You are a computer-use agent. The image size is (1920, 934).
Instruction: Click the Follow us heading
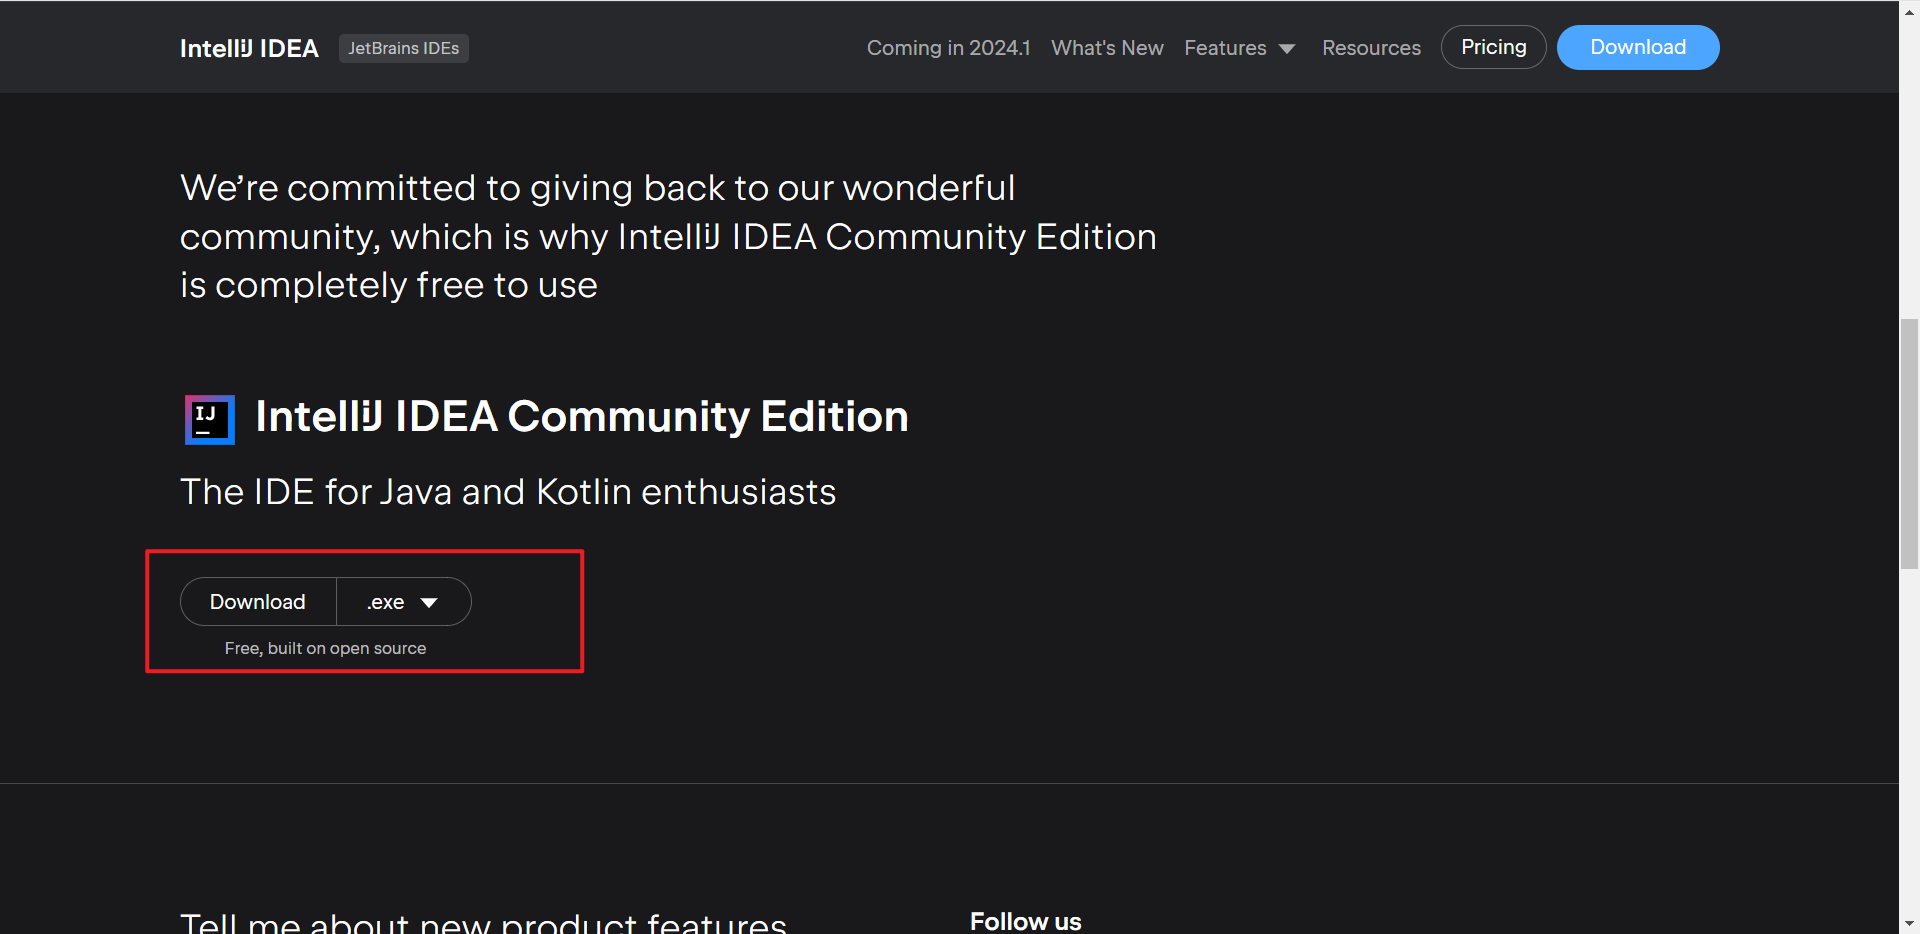(x=1025, y=920)
